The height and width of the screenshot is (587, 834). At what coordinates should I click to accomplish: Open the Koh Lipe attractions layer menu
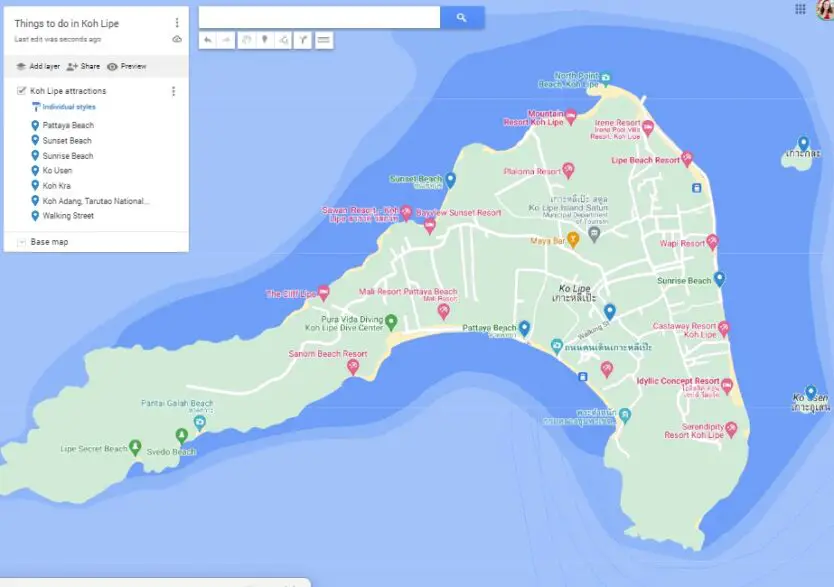[x=173, y=90]
